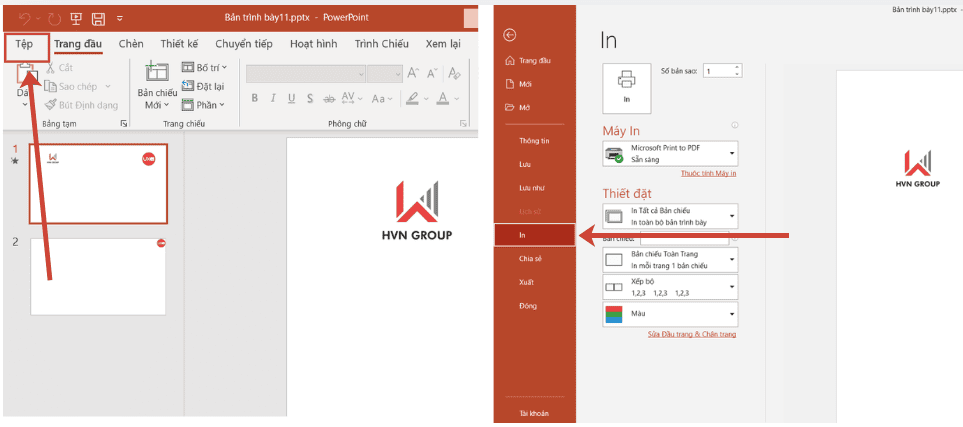Click the Undo icon in title bar
The image size is (963, 427).
25,19
